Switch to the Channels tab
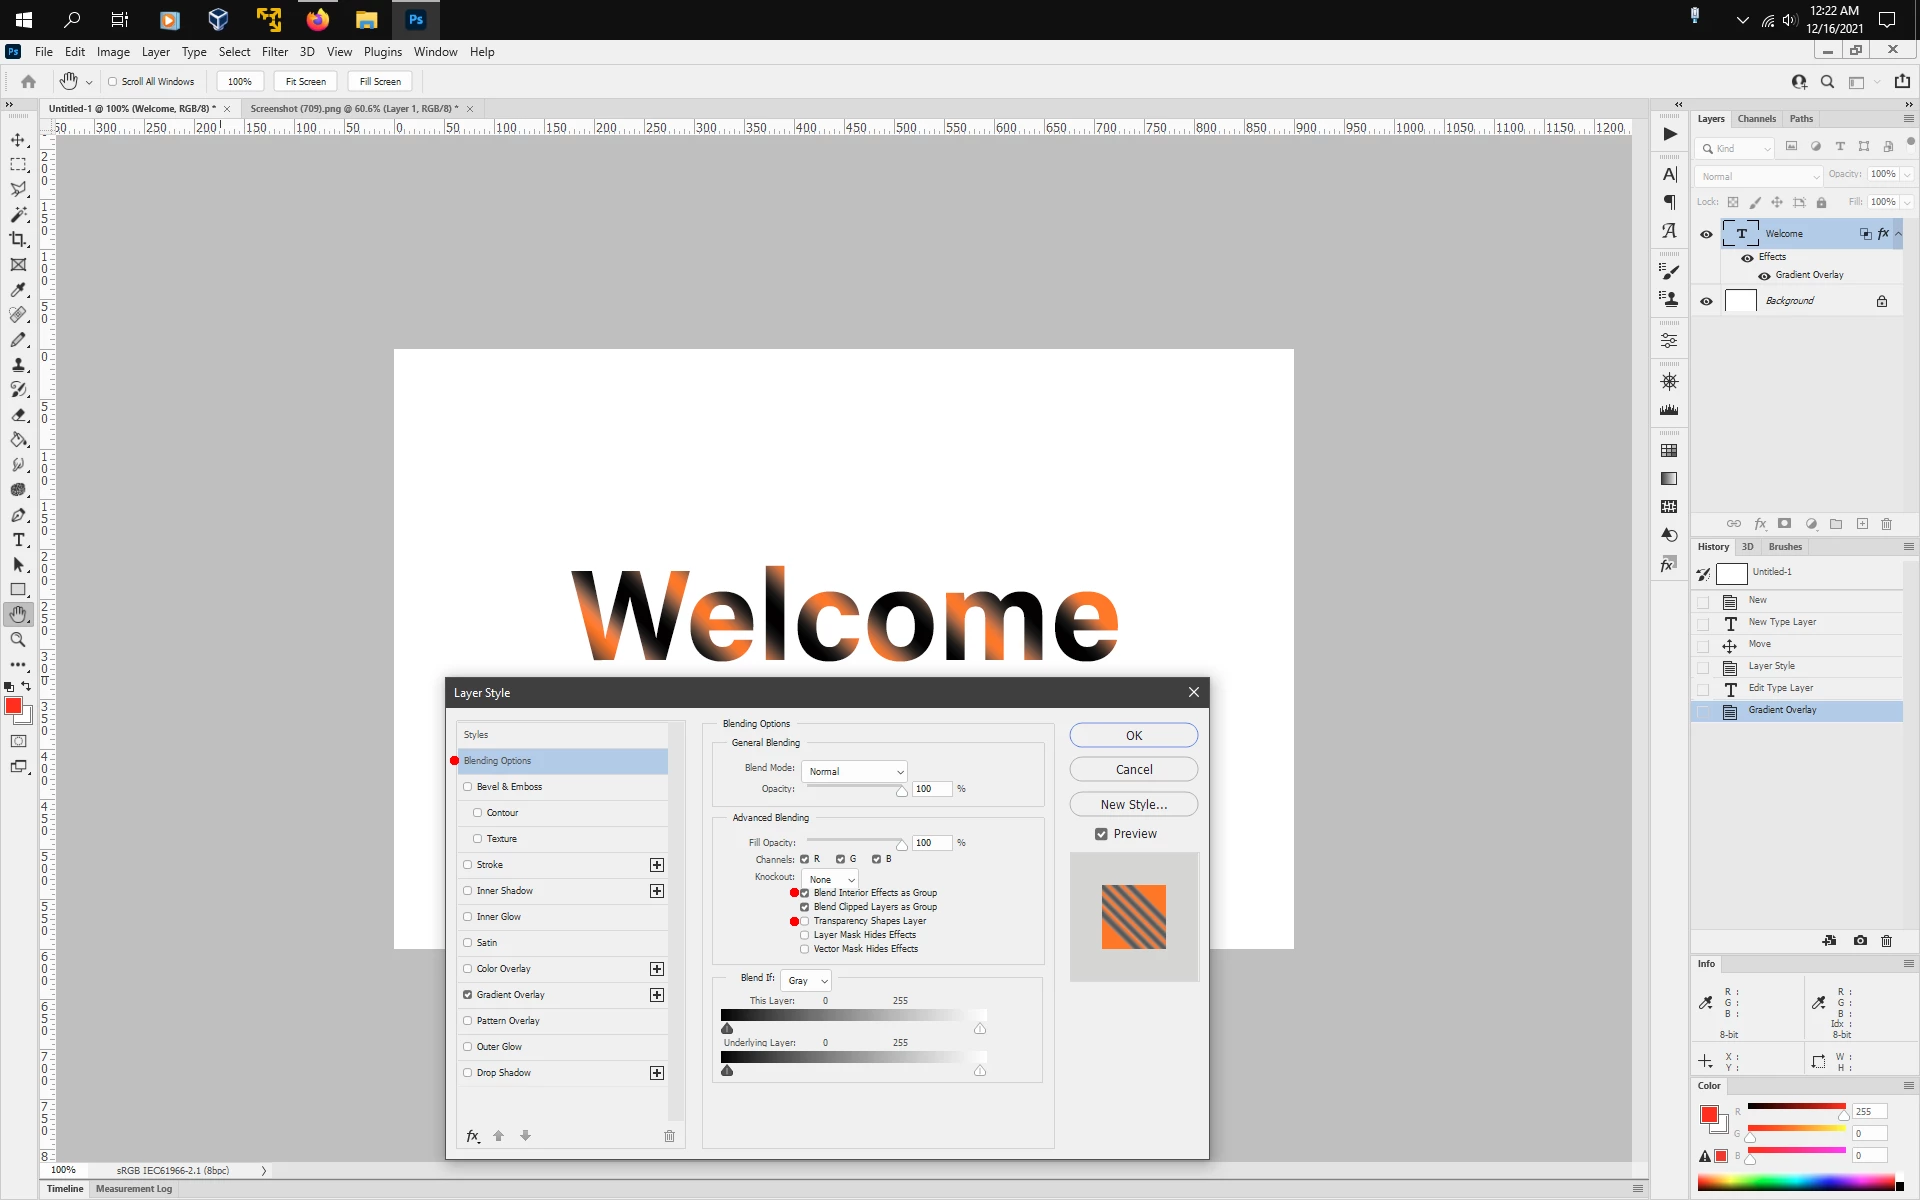 [1756, 119]
